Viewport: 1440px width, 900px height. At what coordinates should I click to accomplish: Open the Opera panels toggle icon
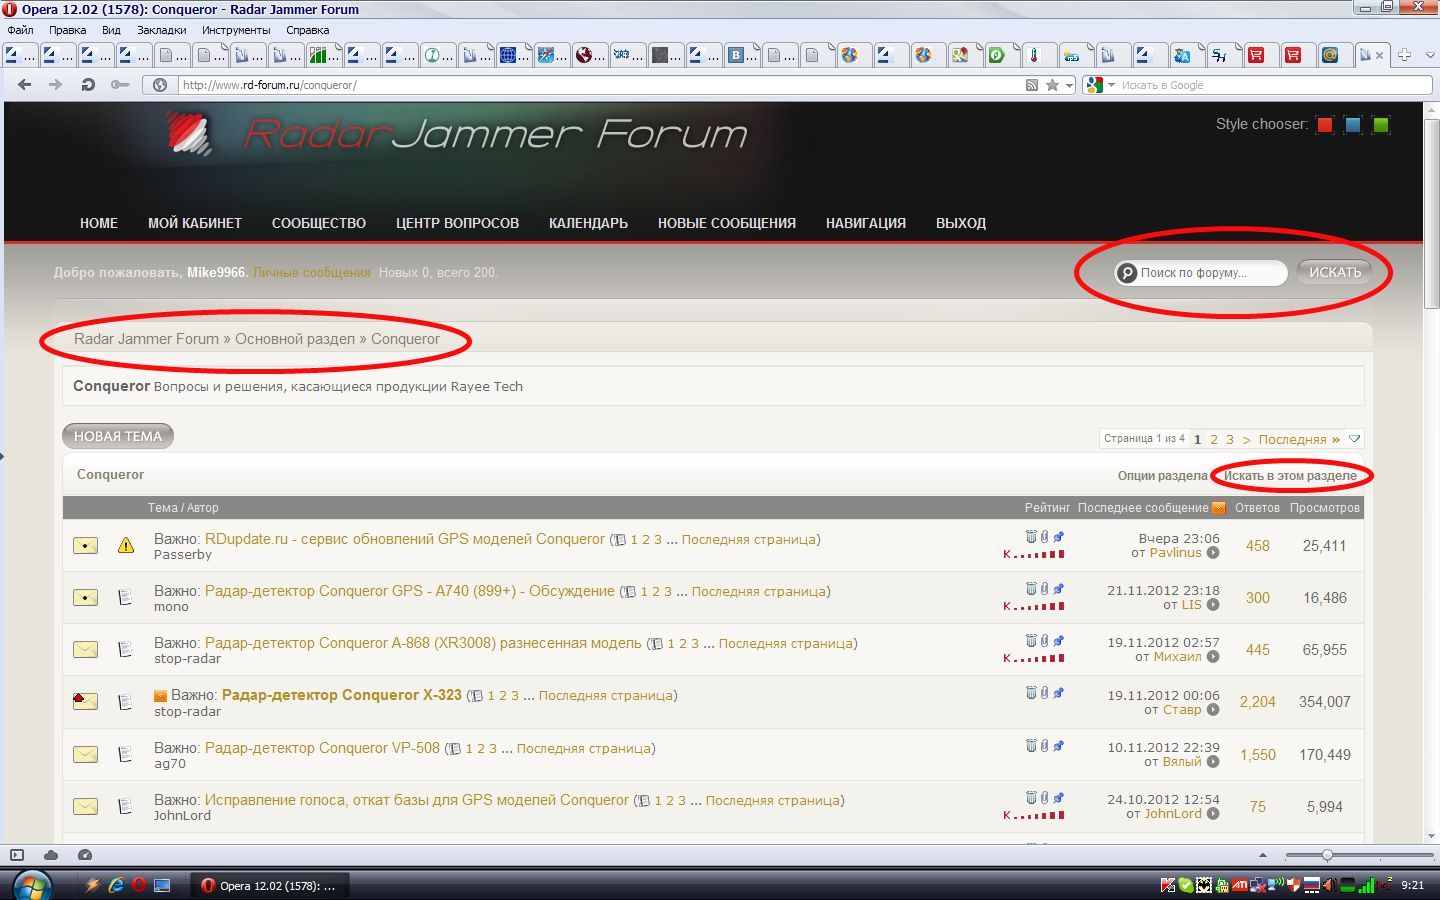17,855
